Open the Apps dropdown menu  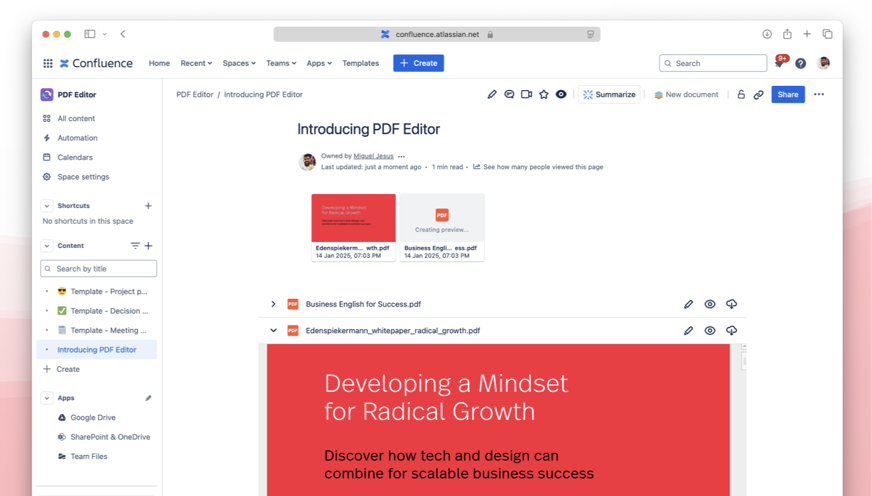click(x=319, y=63)
